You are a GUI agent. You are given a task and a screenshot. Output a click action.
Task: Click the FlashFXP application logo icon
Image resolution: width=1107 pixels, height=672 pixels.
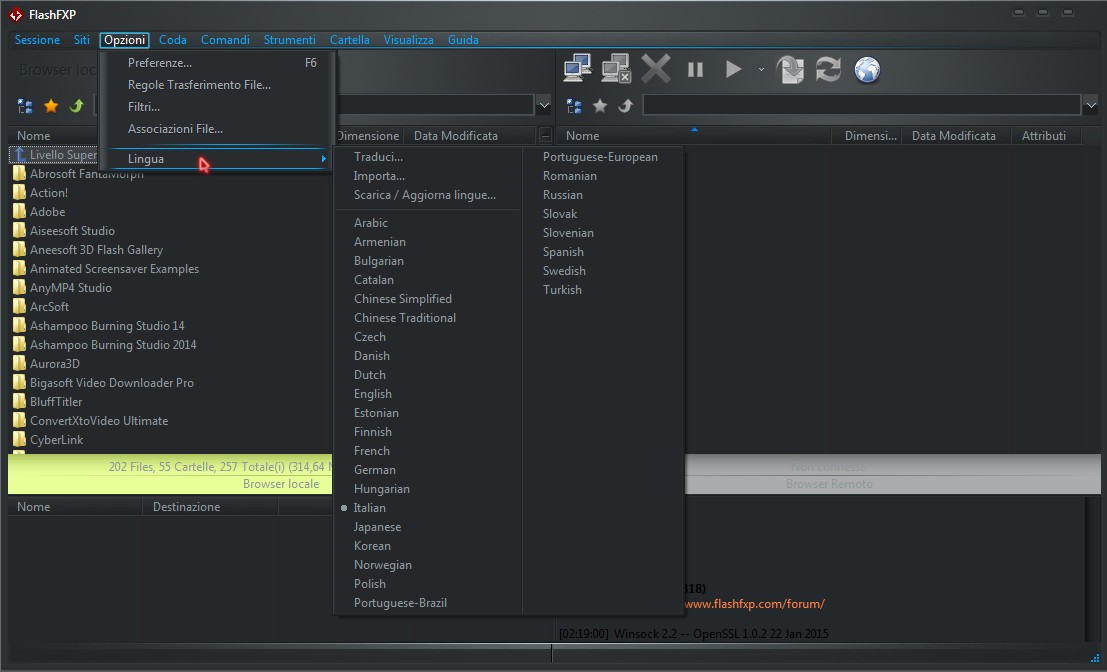point(16,15)
